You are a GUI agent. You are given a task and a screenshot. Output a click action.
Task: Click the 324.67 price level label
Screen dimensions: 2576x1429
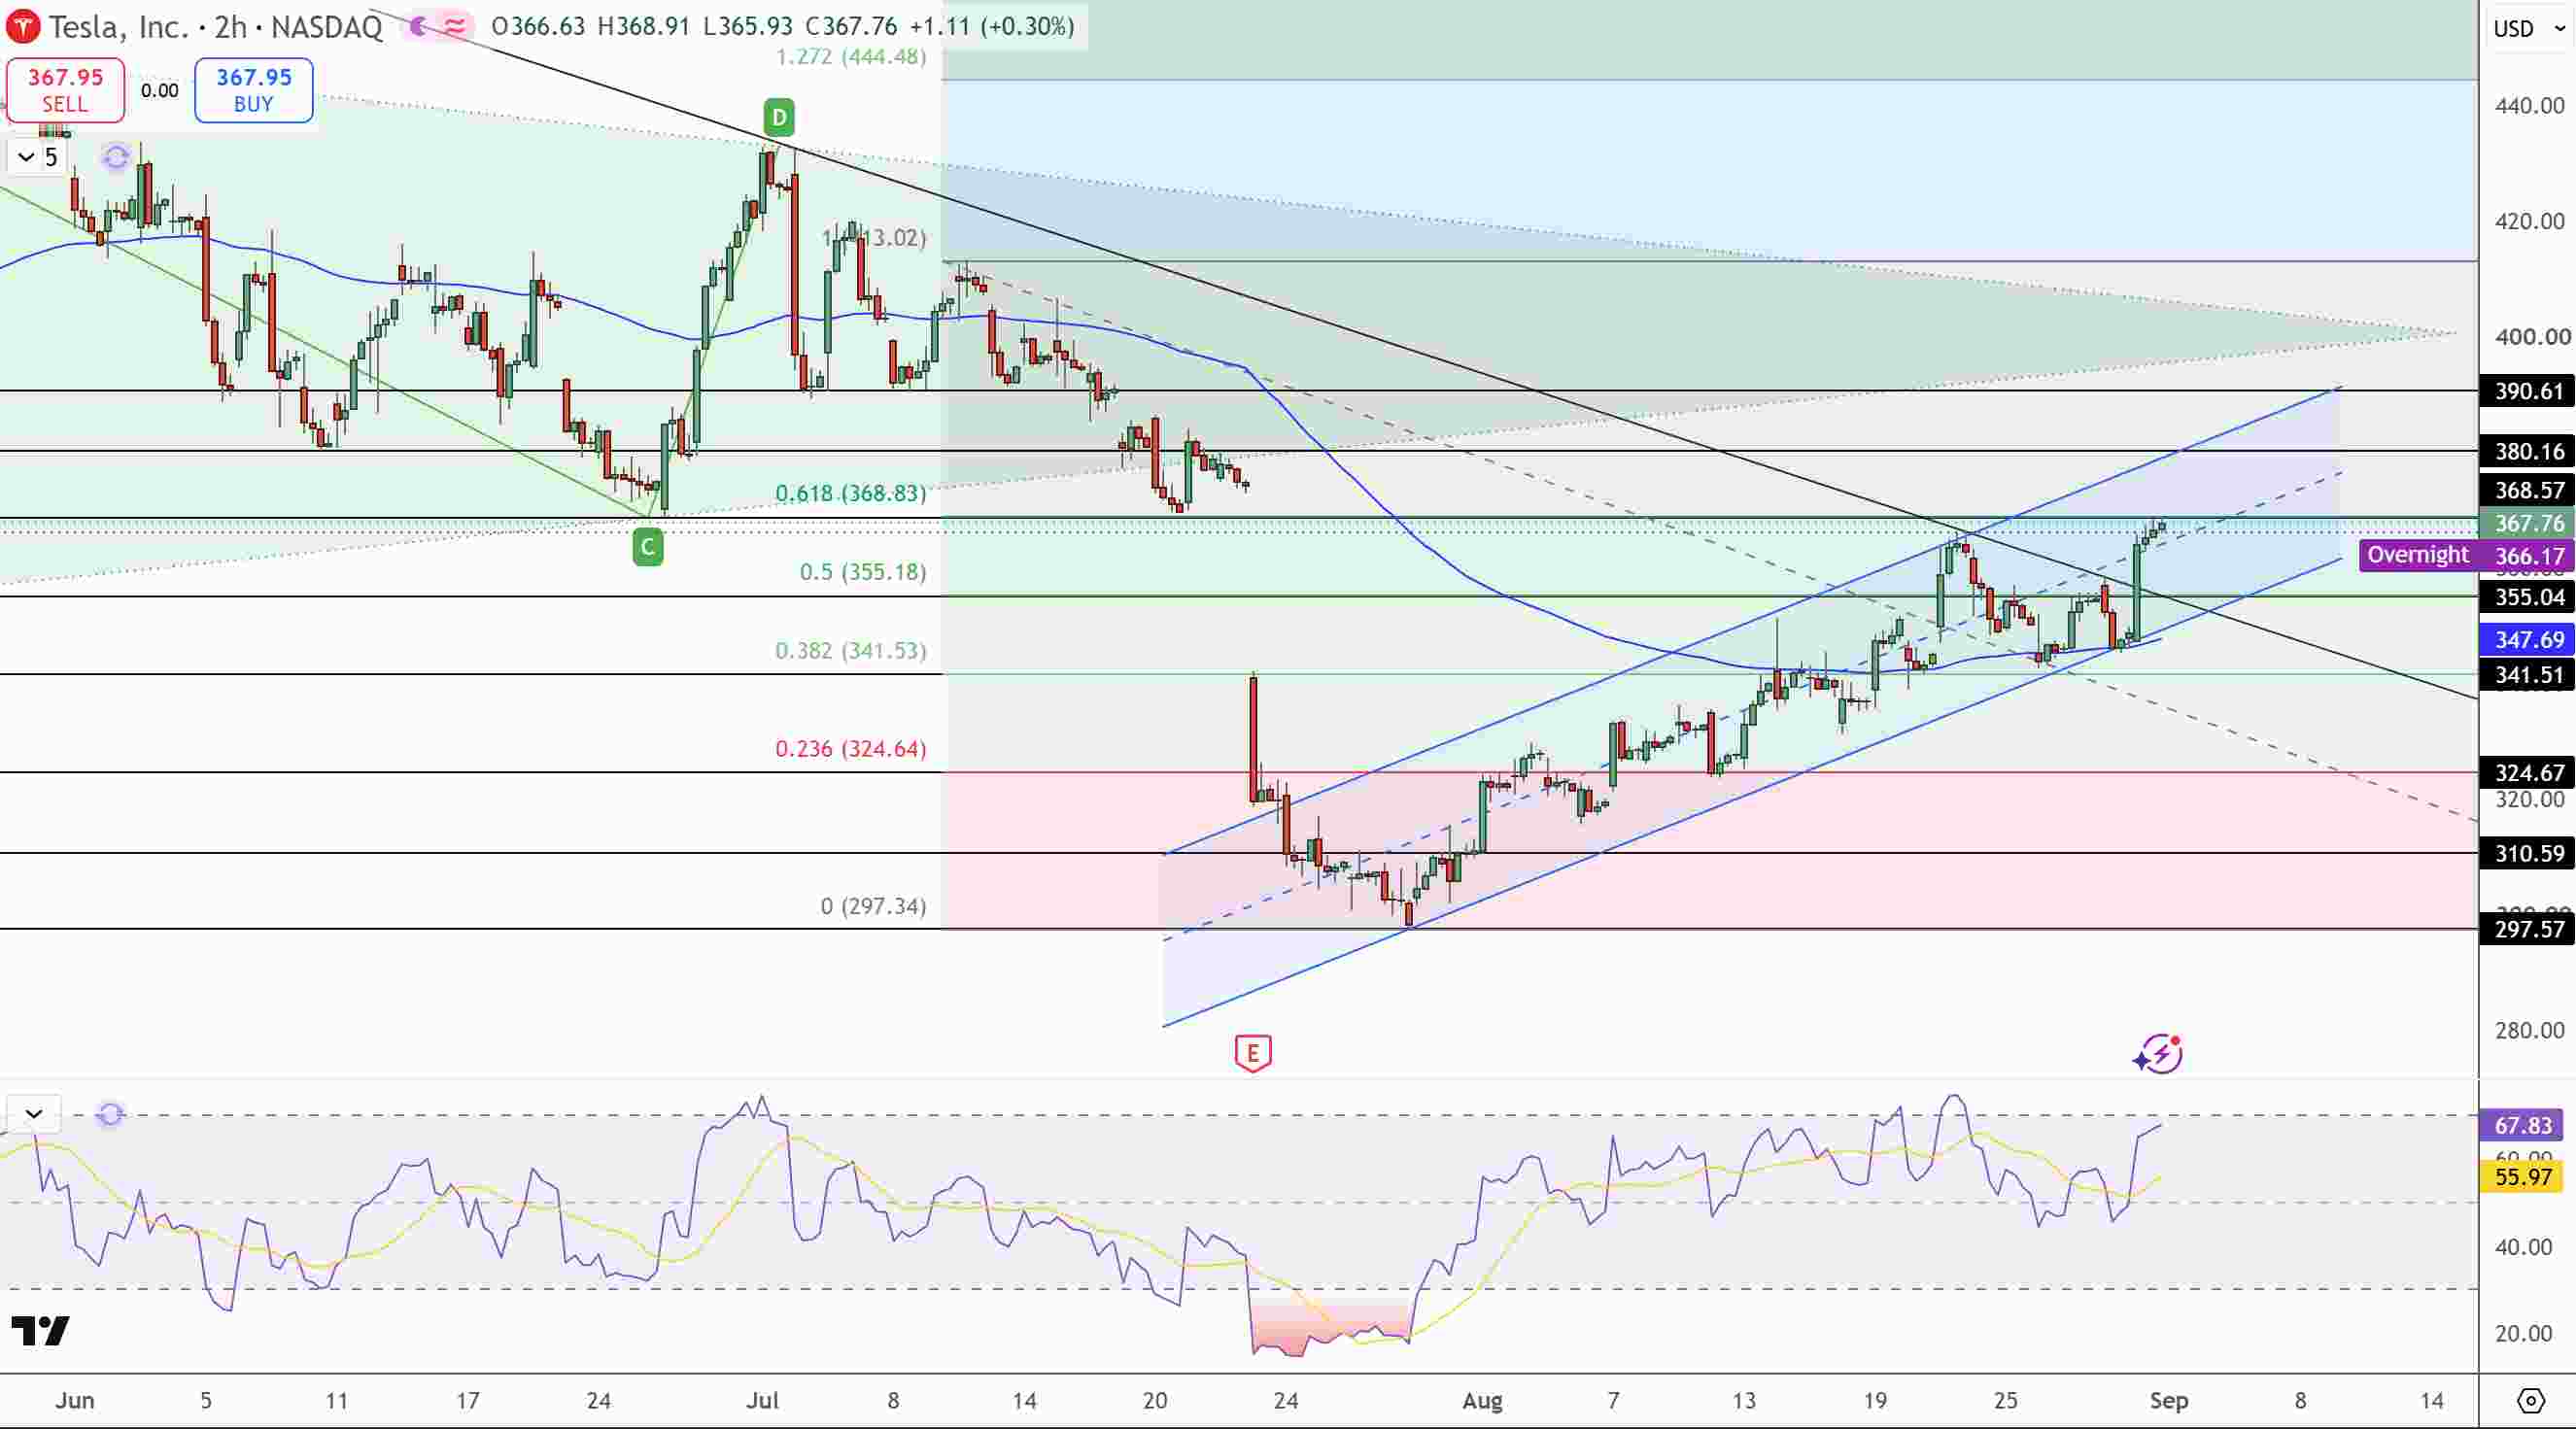point(2527,773)
